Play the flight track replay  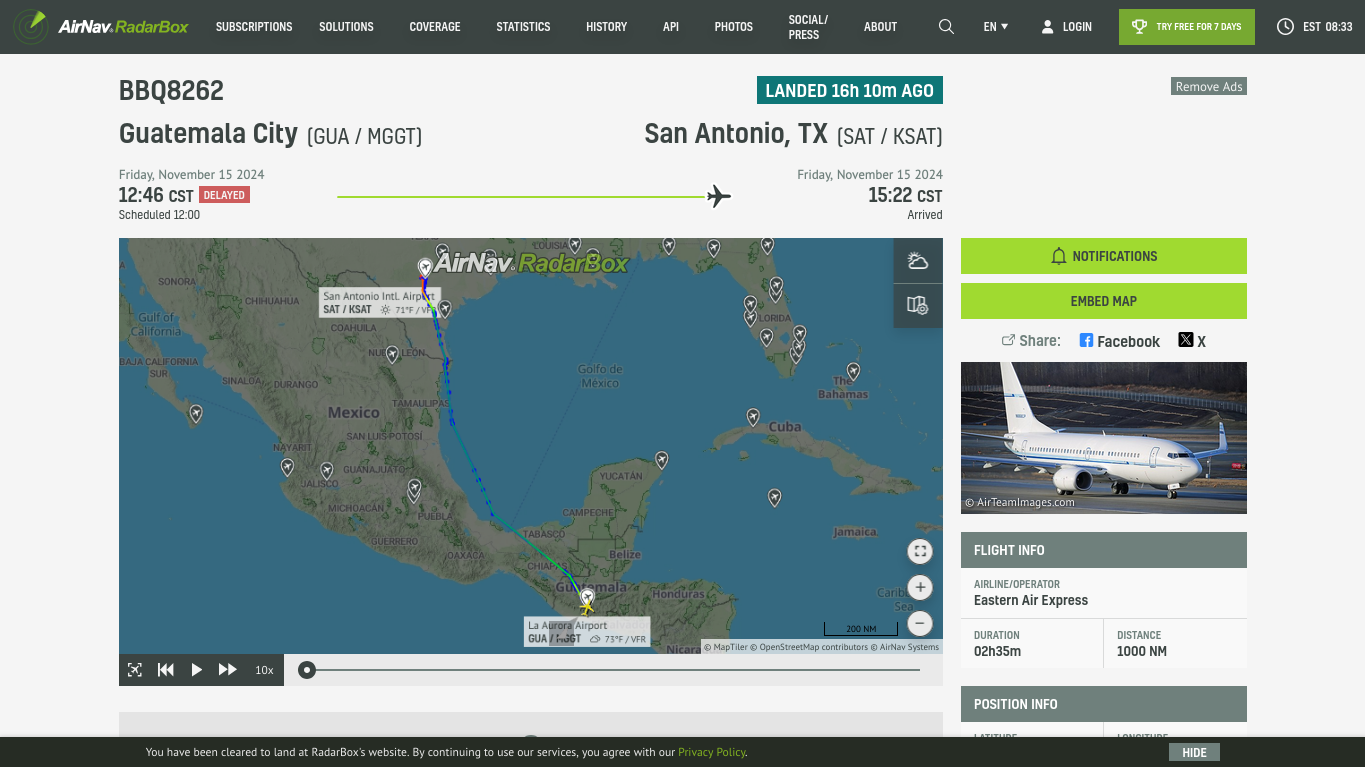click(197, 670)
